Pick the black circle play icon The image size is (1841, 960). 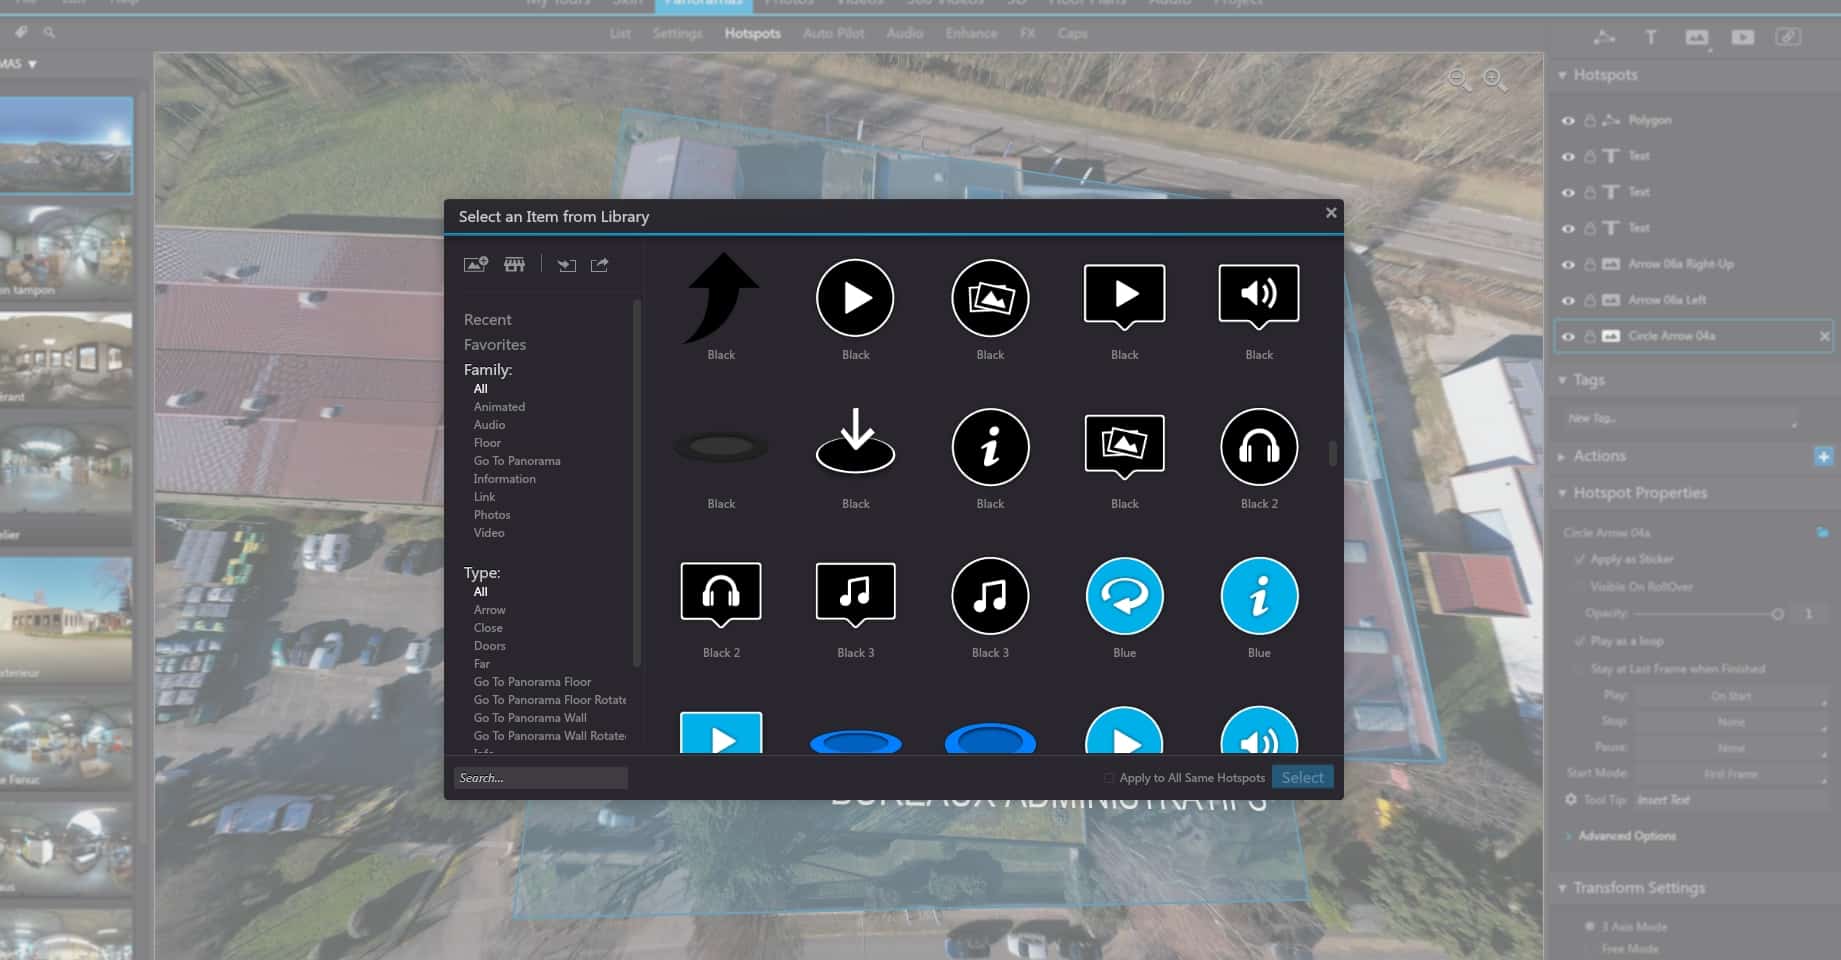tap(855, 297)
